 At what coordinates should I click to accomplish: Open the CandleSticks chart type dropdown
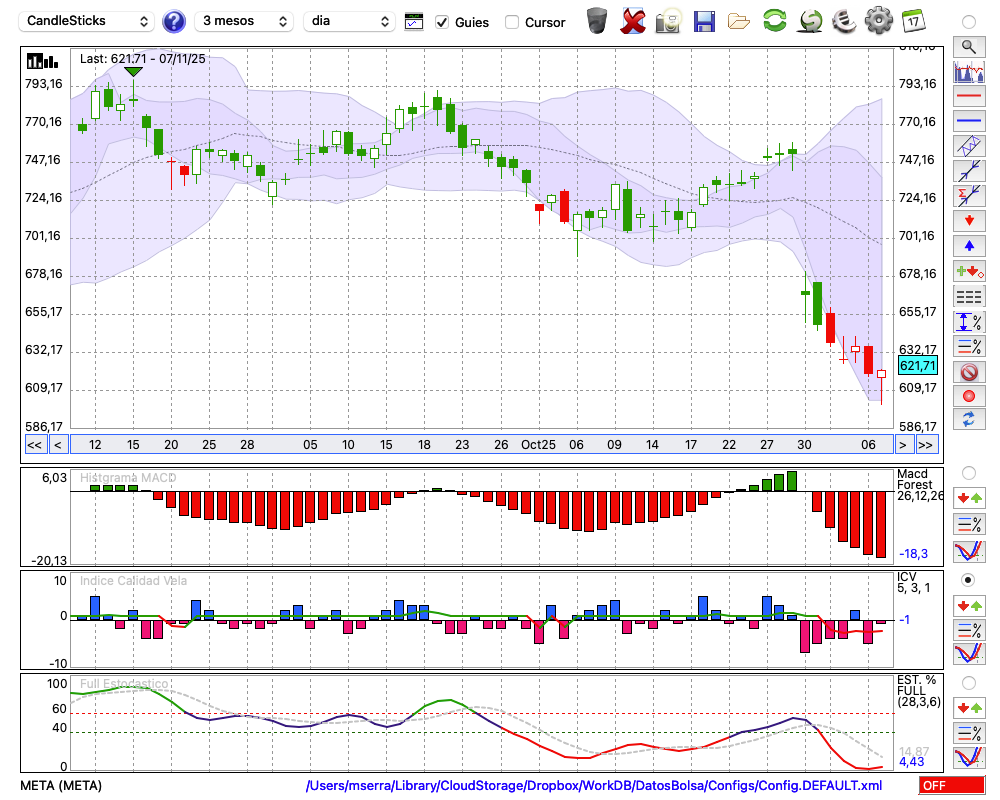click(87, 21)
